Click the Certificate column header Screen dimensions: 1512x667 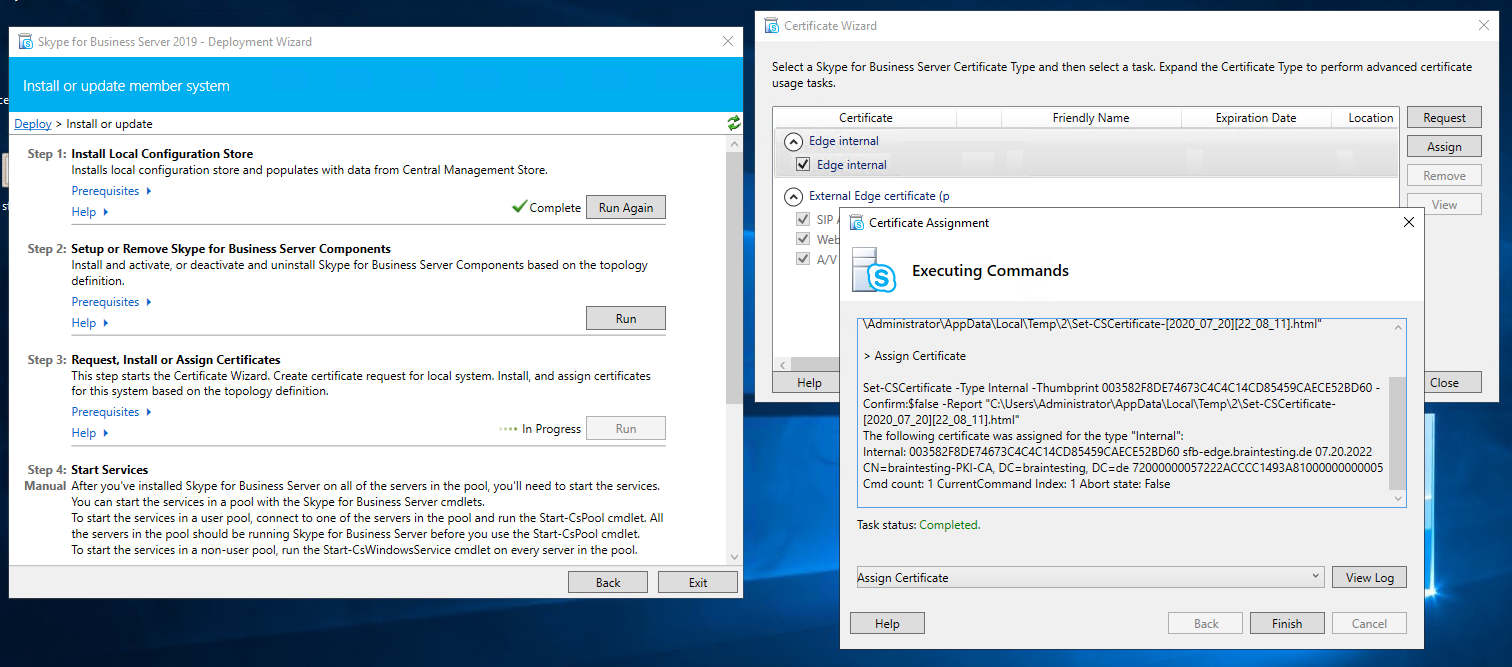point(865,118)
